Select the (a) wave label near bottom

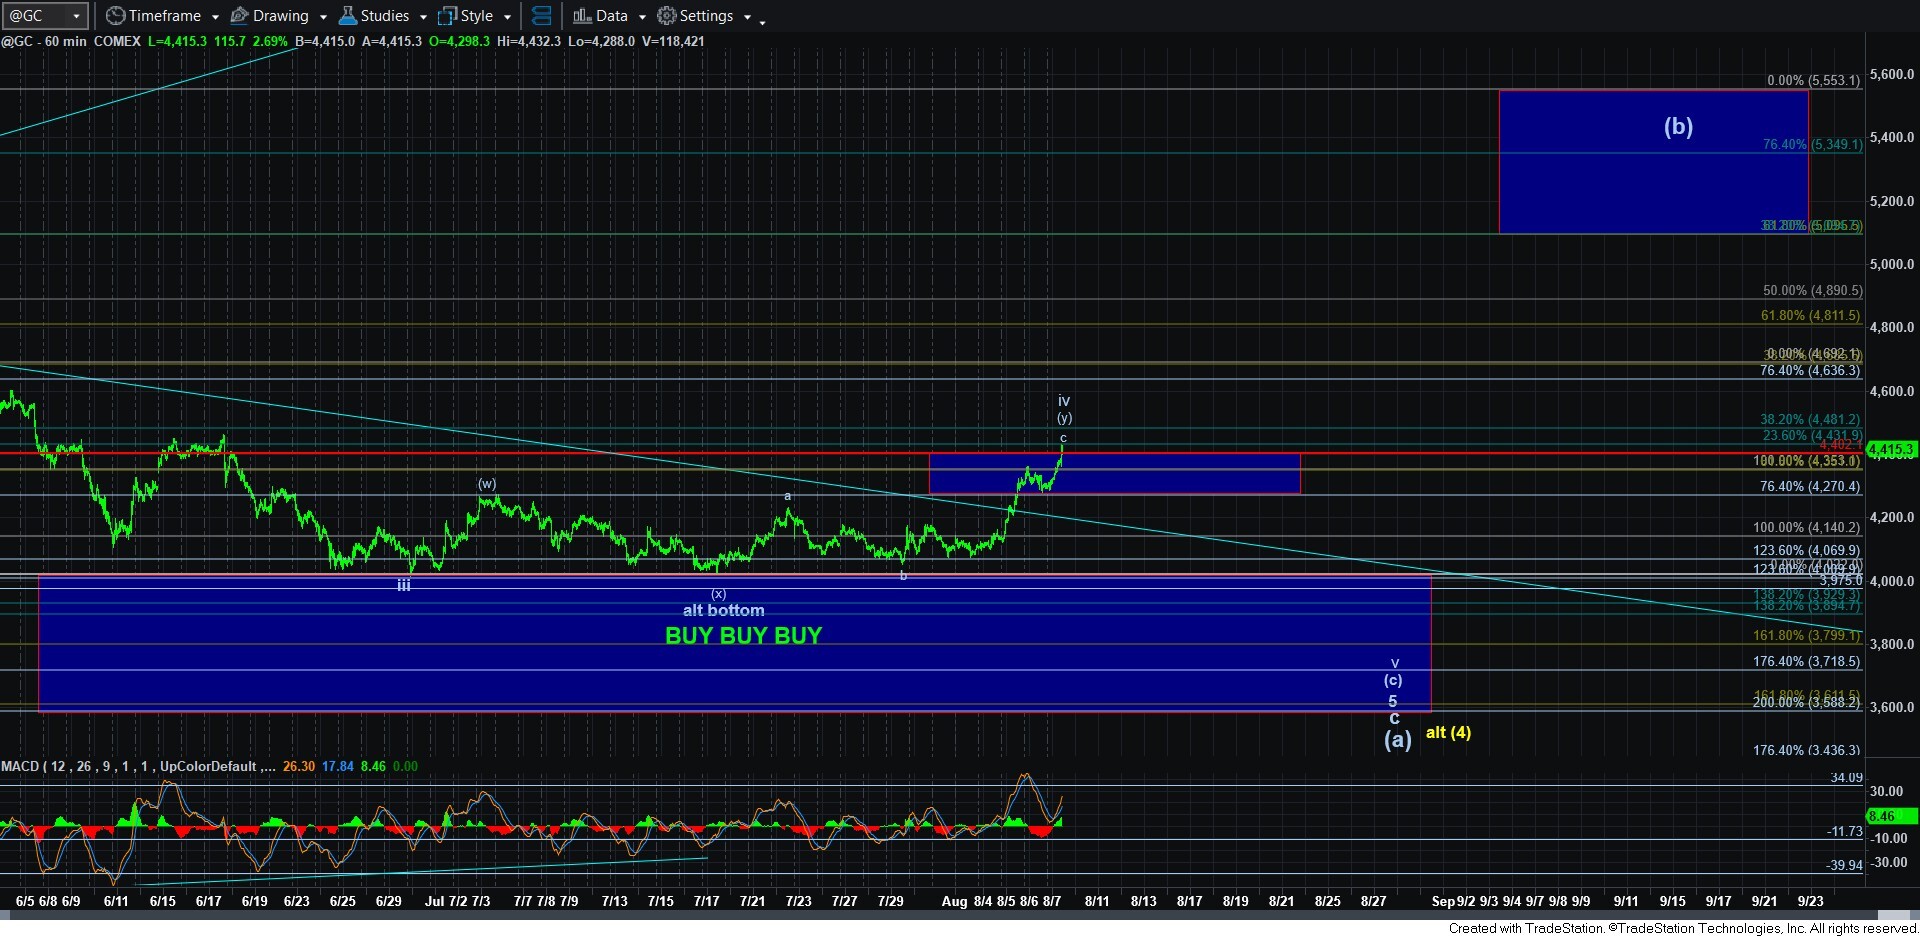tap(1397, 739)
